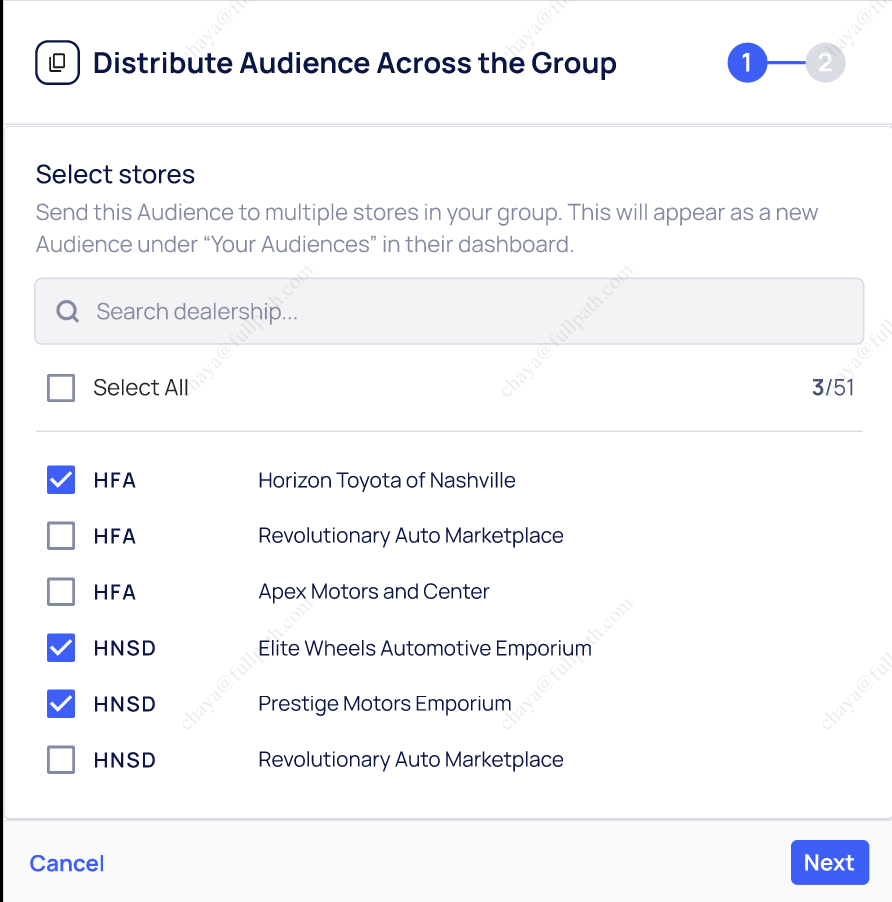Click the Prestige Motors Emporium store name
This screenshot has height=902, width=892.
click(385, 704)
